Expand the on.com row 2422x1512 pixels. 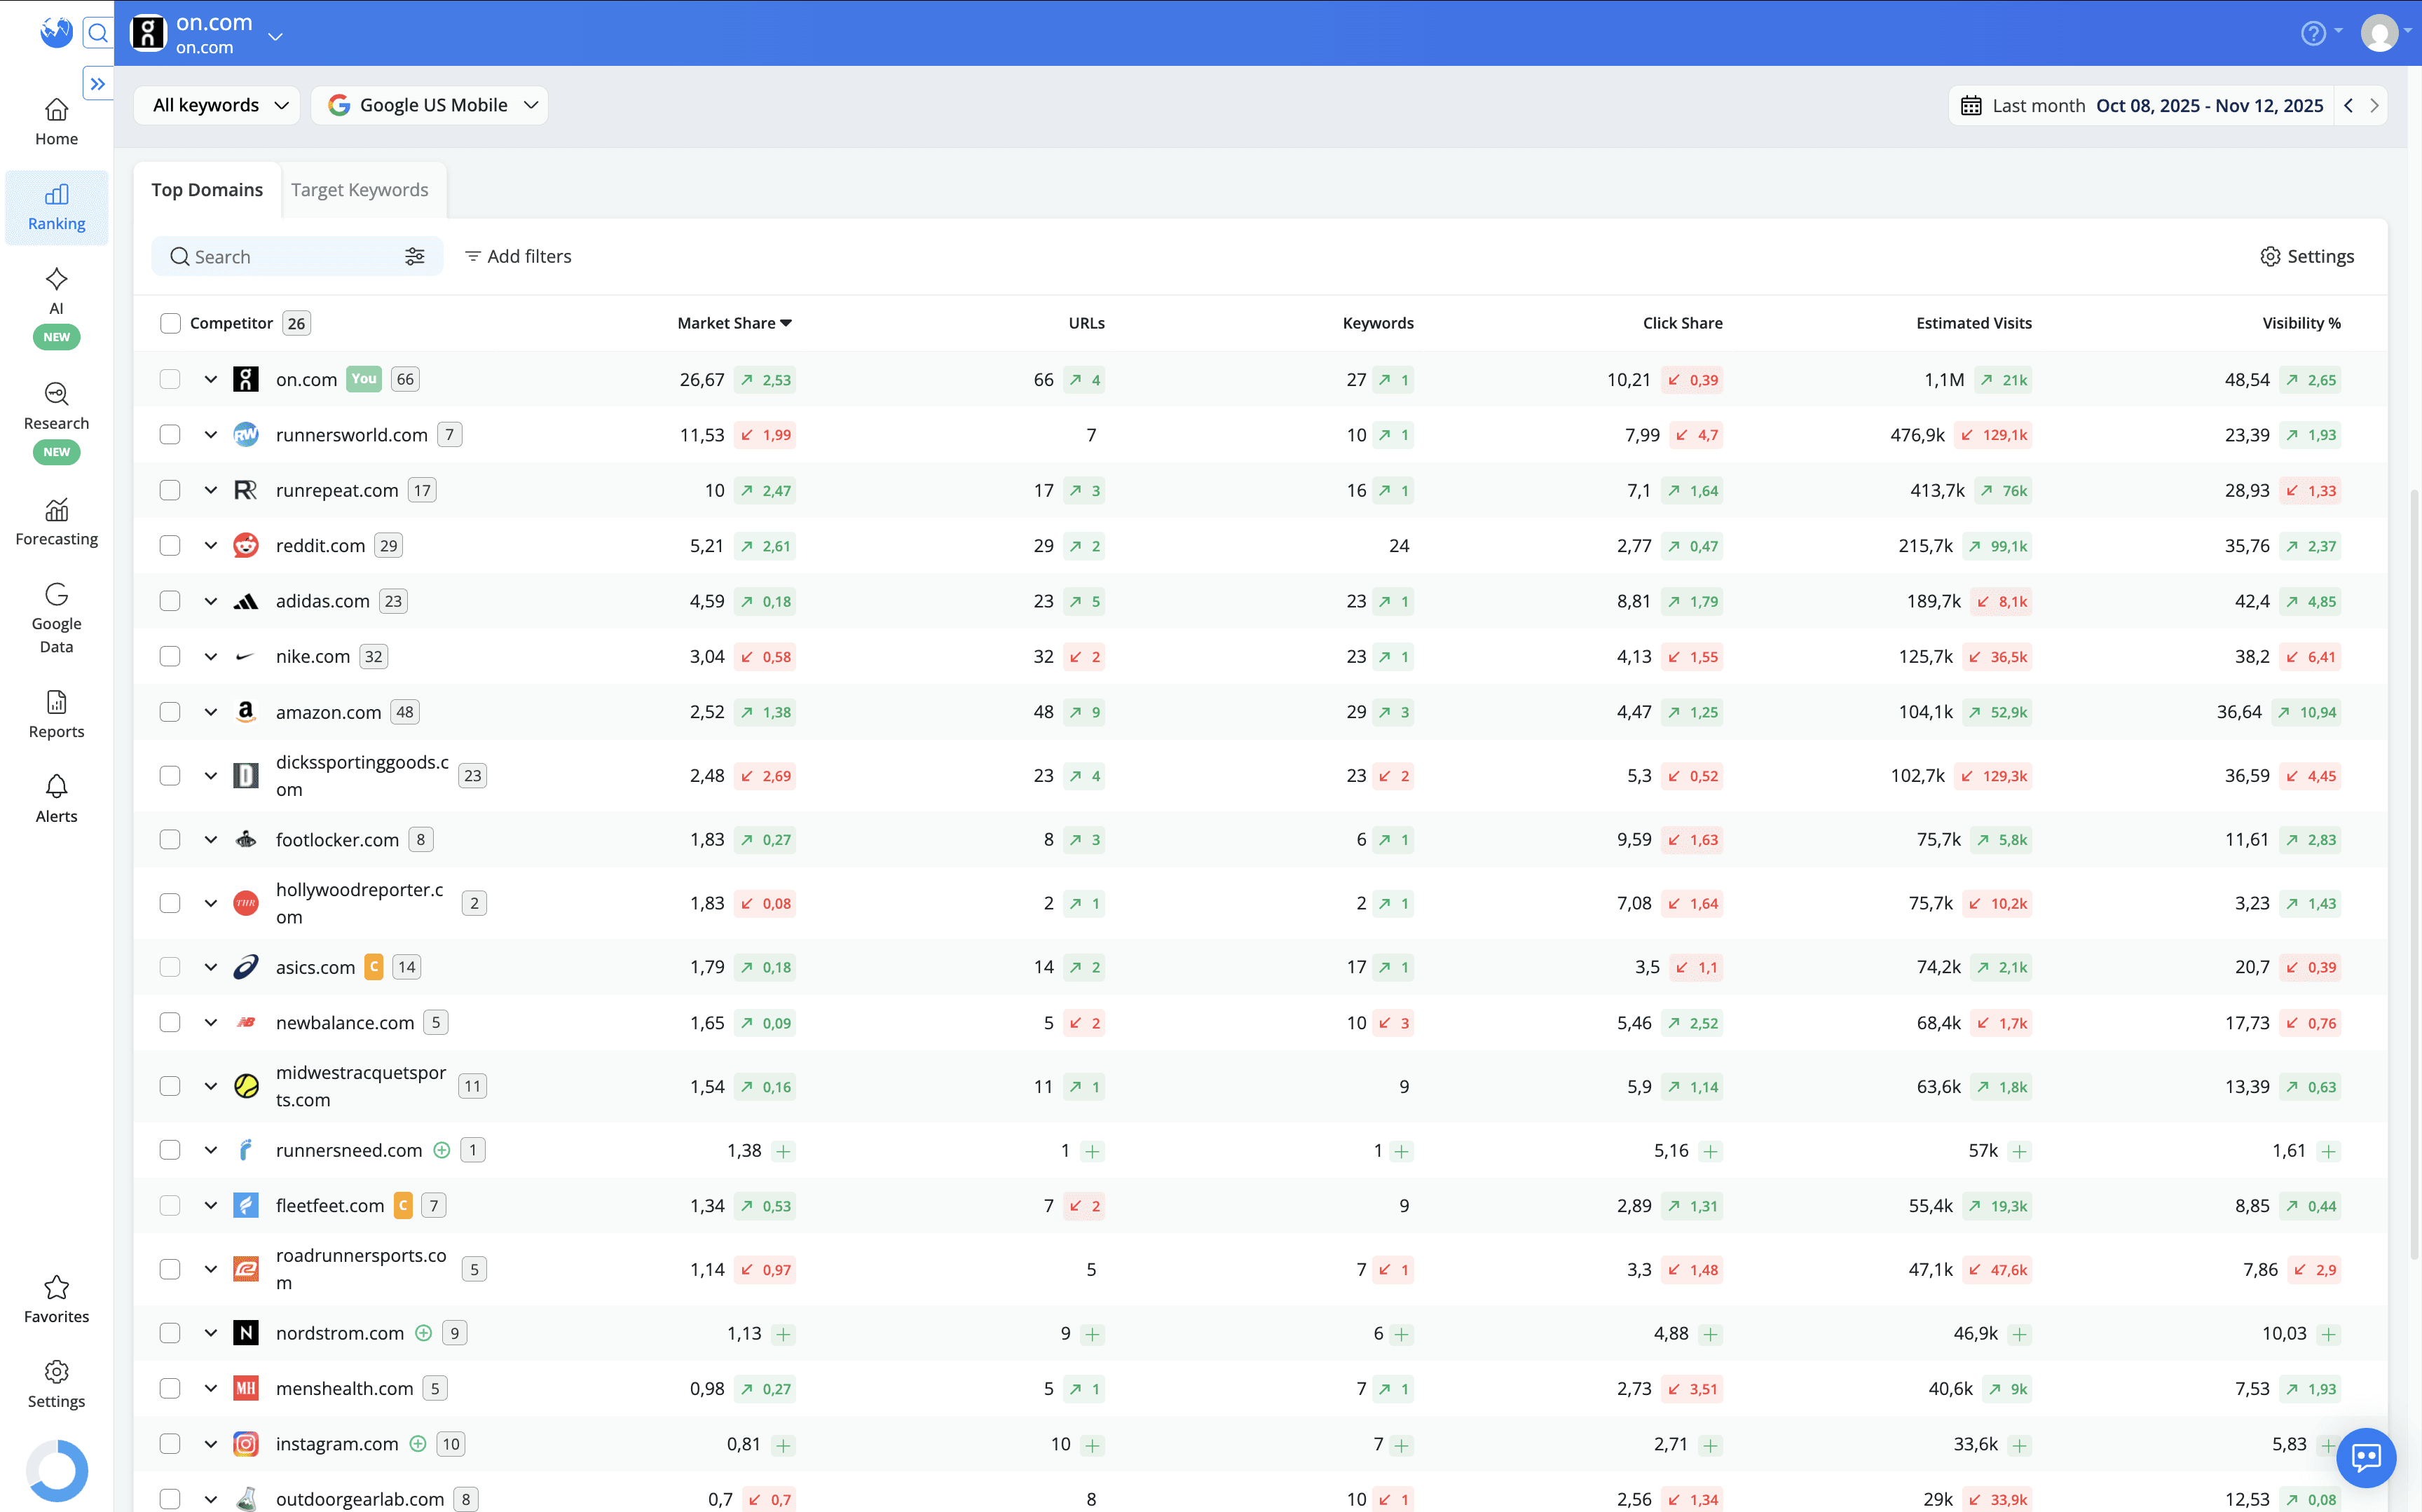pos(210,379)
